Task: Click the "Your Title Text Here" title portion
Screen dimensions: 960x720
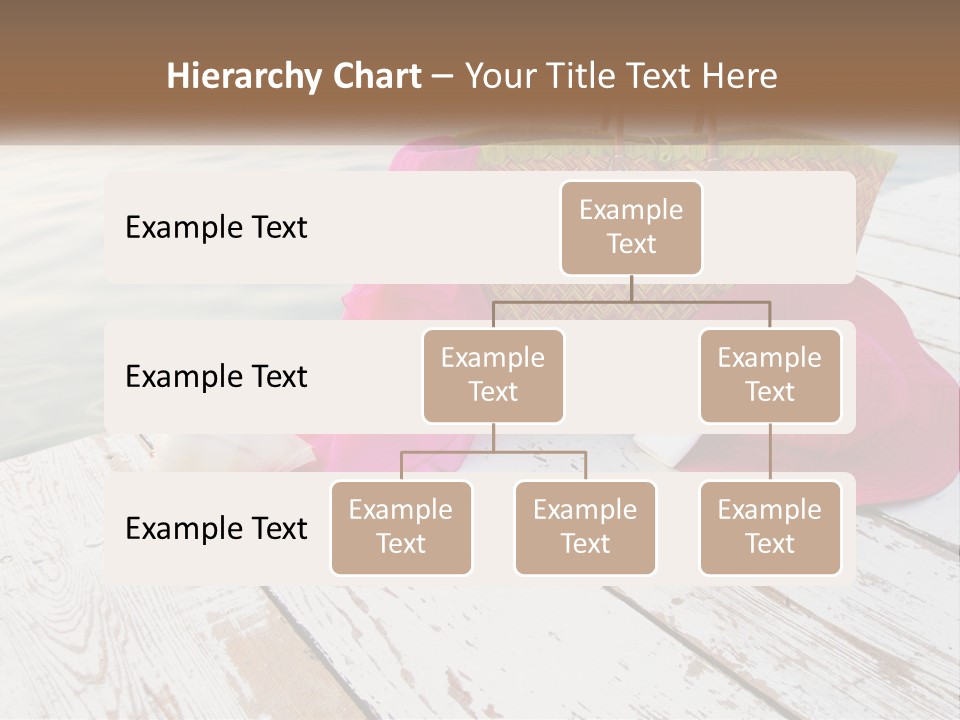Action: coord(621,77)
